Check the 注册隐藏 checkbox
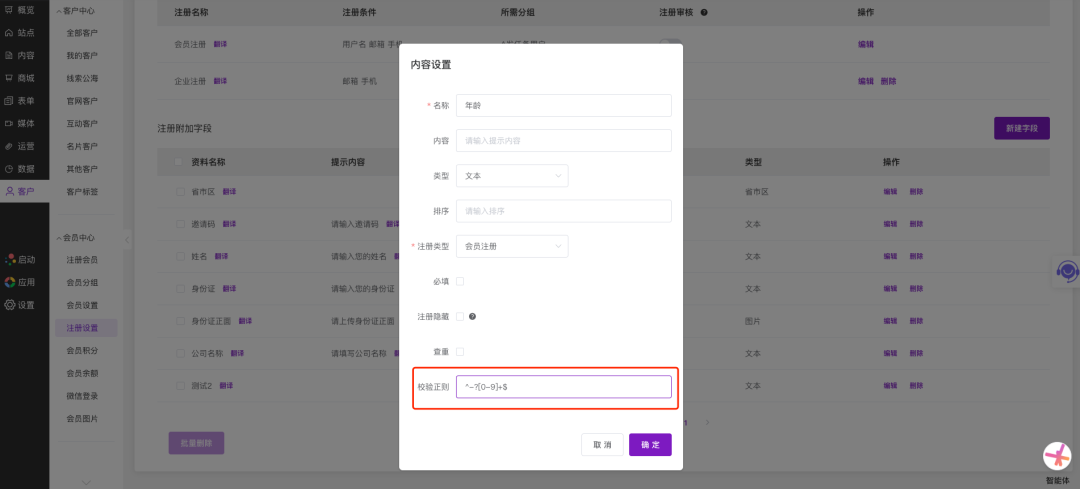The image size is (1080, 489). point(460,316)
